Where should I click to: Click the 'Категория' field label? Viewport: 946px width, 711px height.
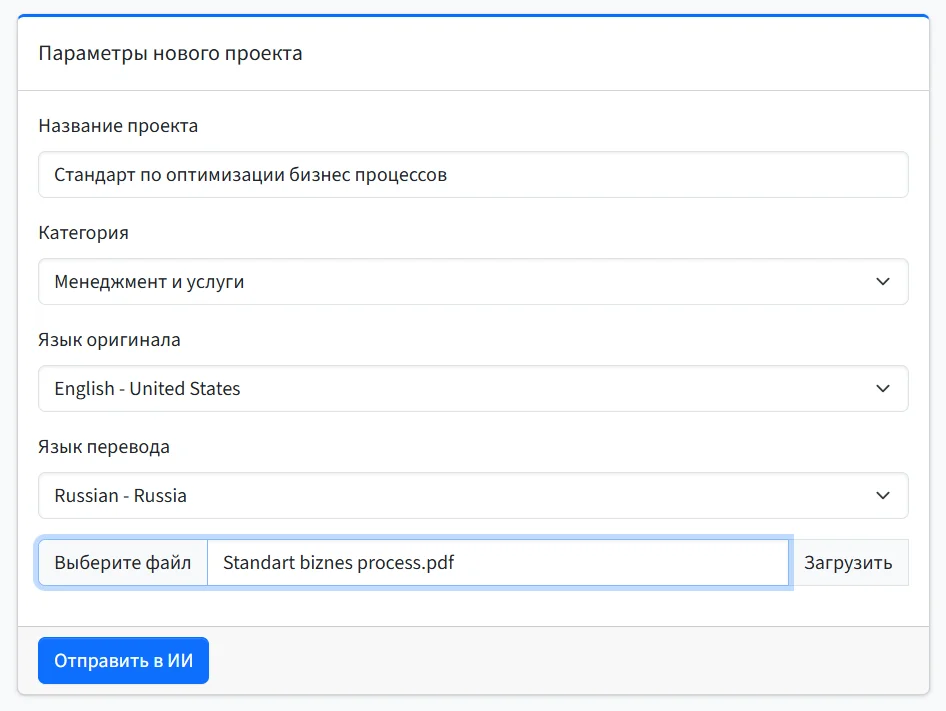(83, 233)
